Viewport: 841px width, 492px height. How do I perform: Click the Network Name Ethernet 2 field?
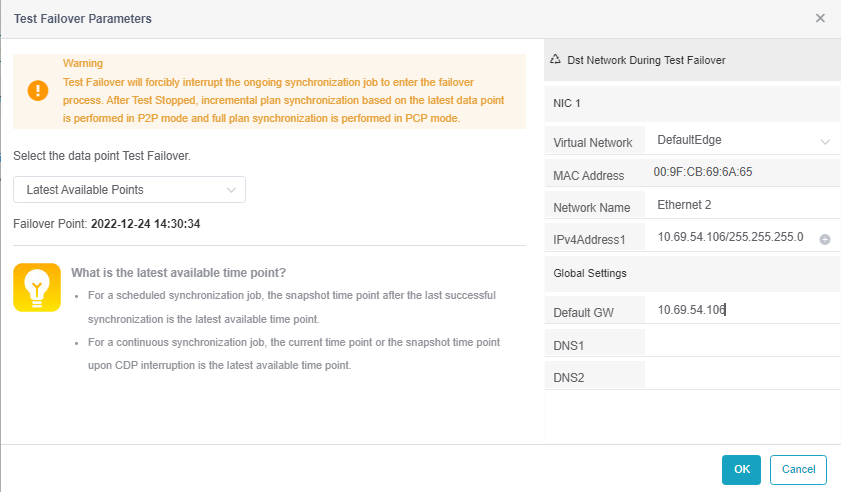pos(742,204)
